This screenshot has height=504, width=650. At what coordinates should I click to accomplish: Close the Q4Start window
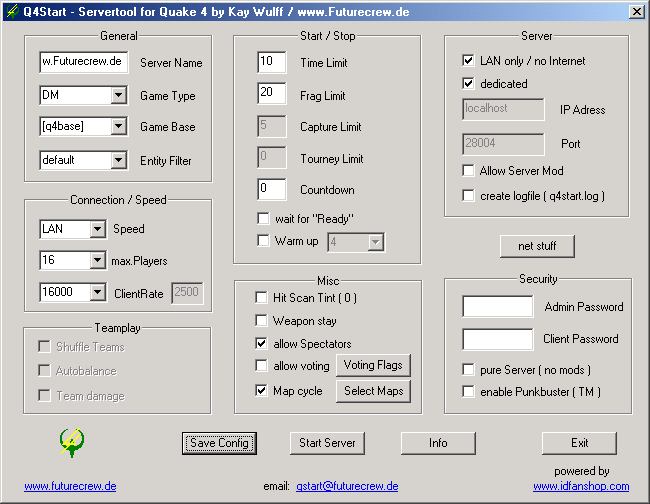click(636, 12)
